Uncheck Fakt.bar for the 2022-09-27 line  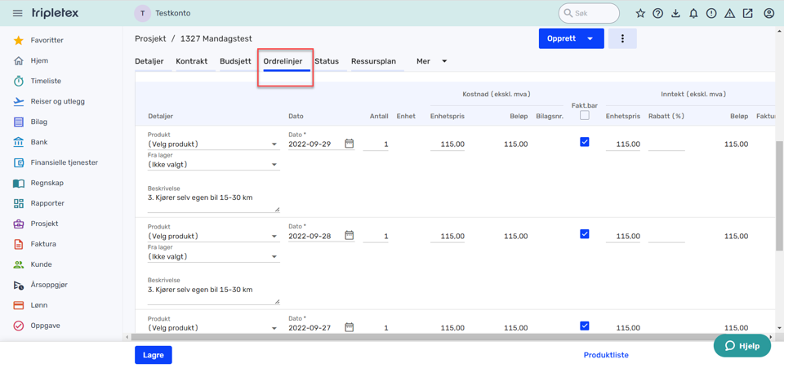[x=584, y=326]
